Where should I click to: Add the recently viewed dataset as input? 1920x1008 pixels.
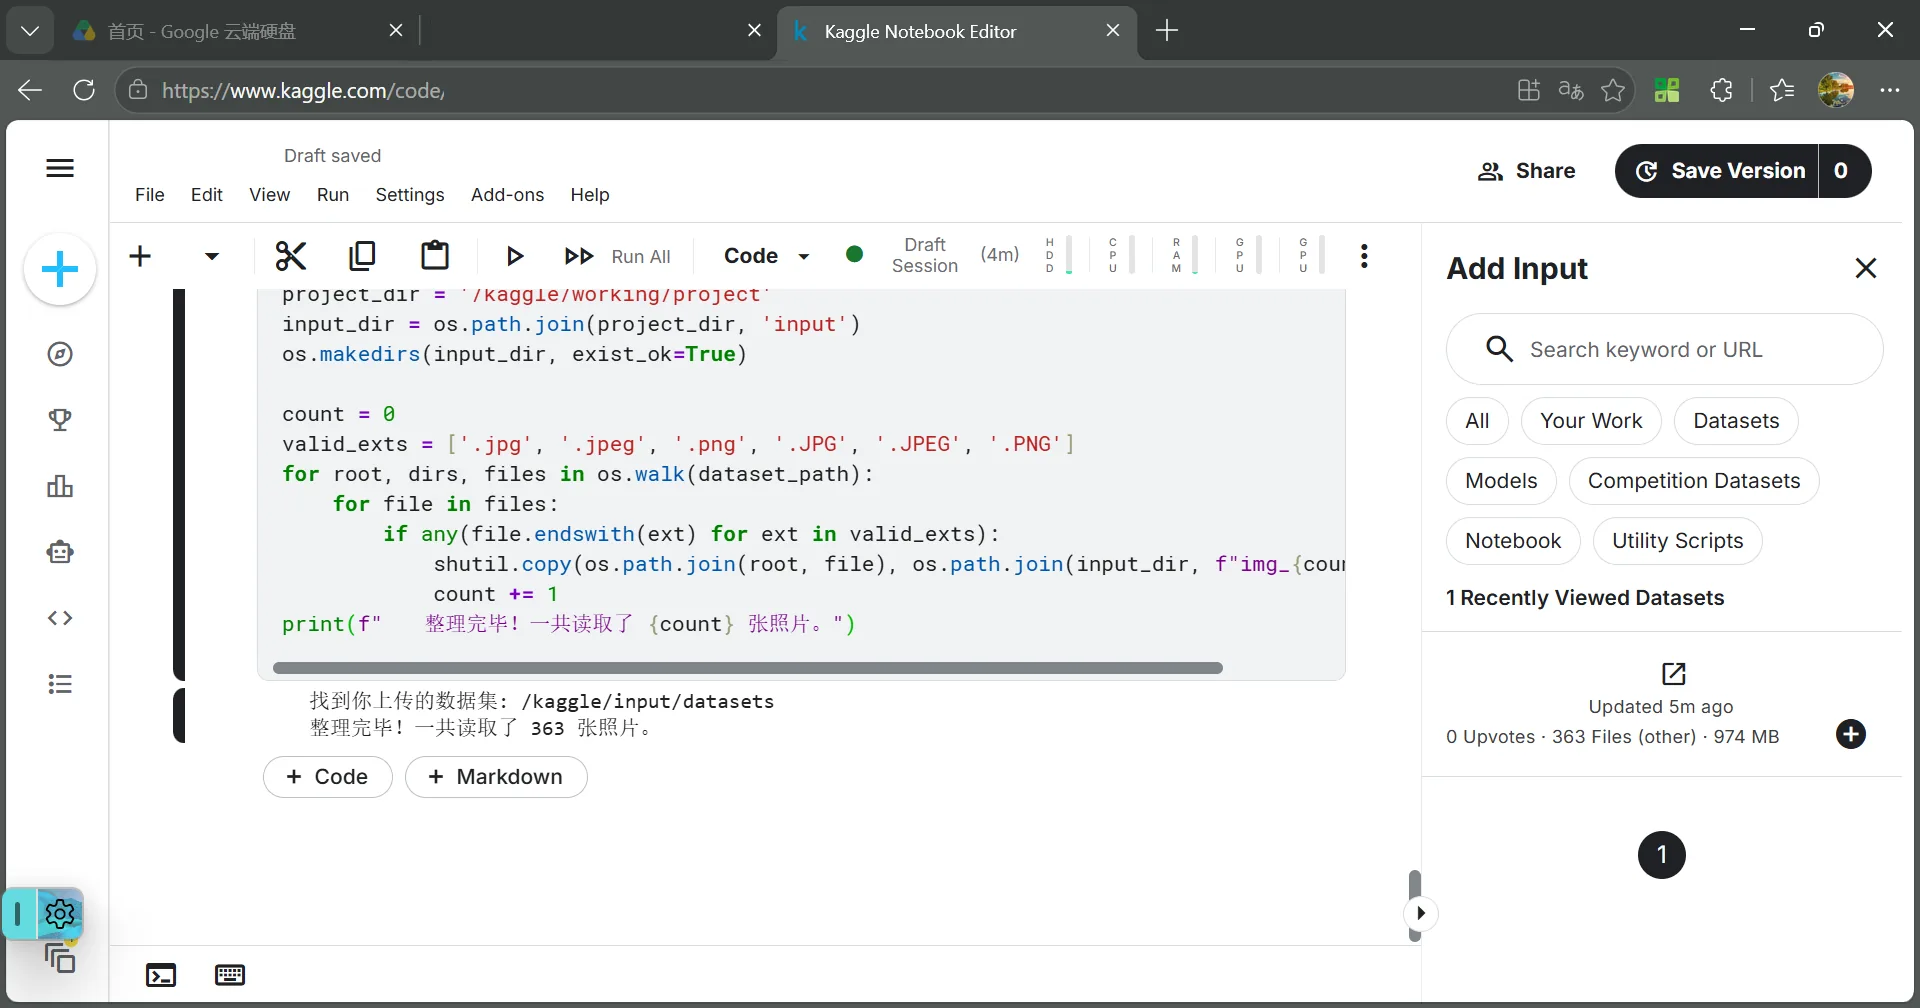(1851, 735)
